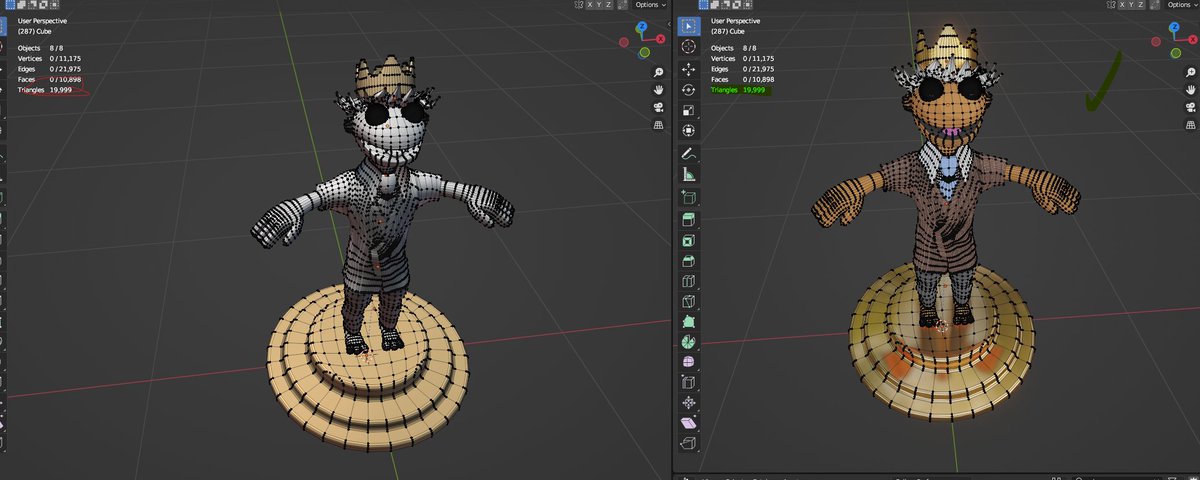
Task: Choose intersect selection mode in right viewport
Action: tap(747, 5)
